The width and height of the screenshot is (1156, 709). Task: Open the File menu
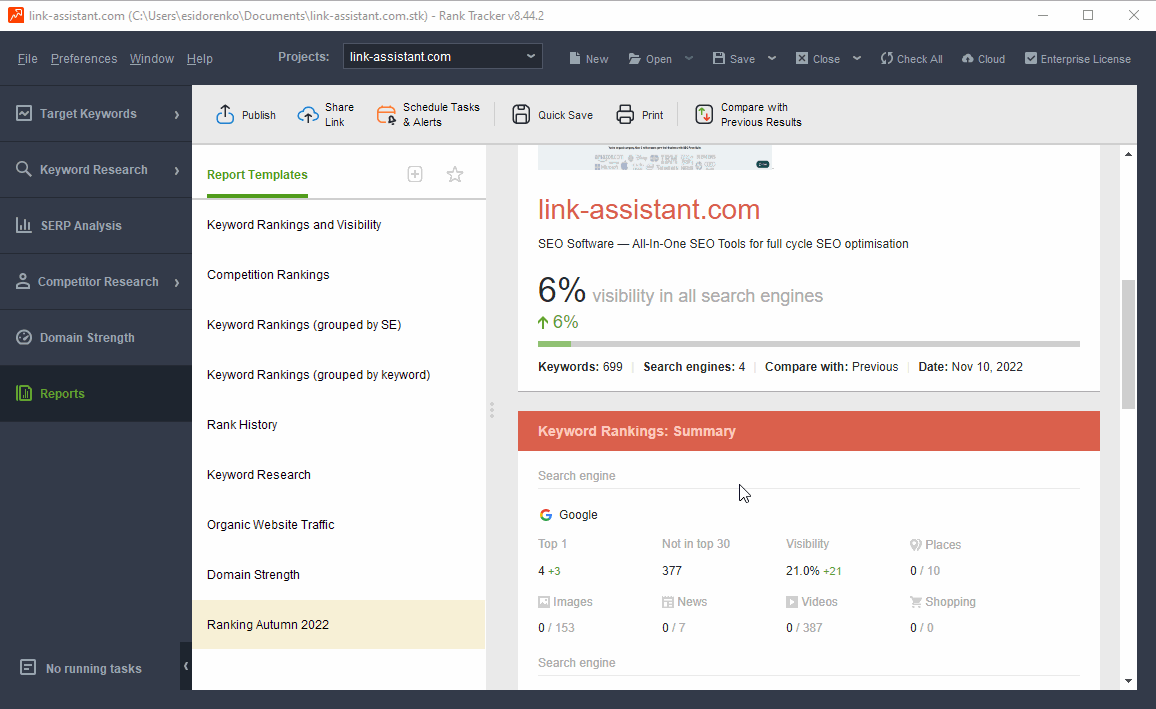[x=27, y=58]
